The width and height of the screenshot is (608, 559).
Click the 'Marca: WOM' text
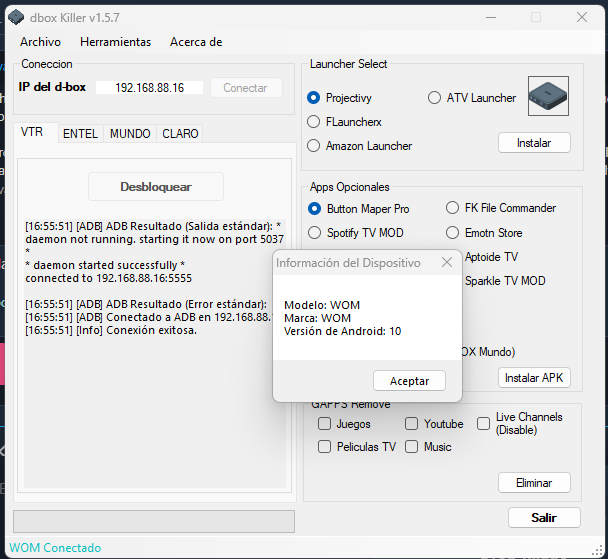click(x=317, y=318)
